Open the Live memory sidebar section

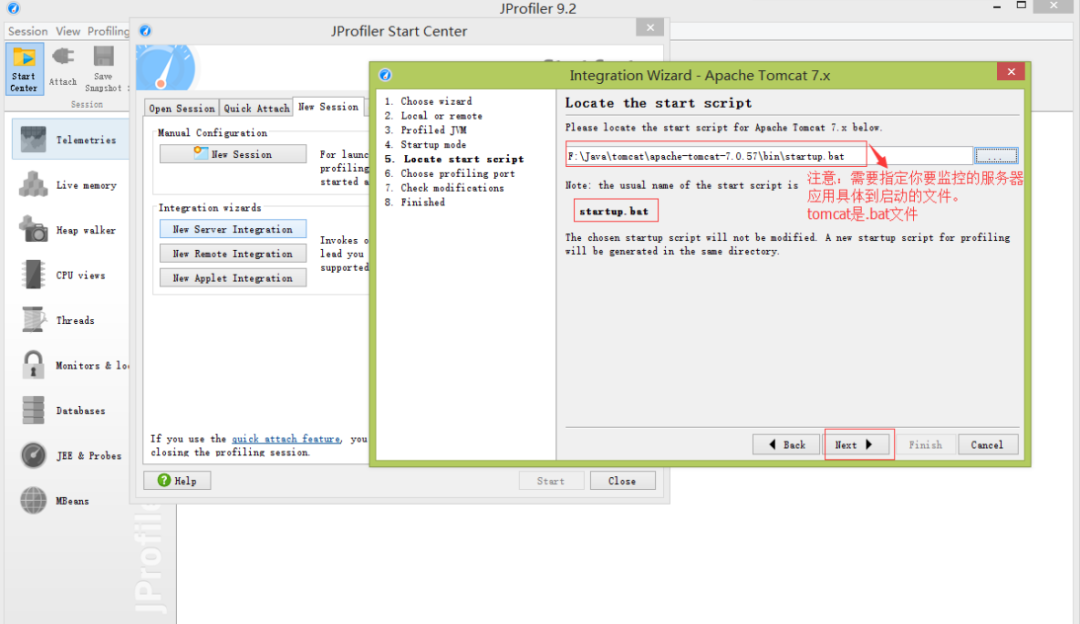tap(70, 185)
